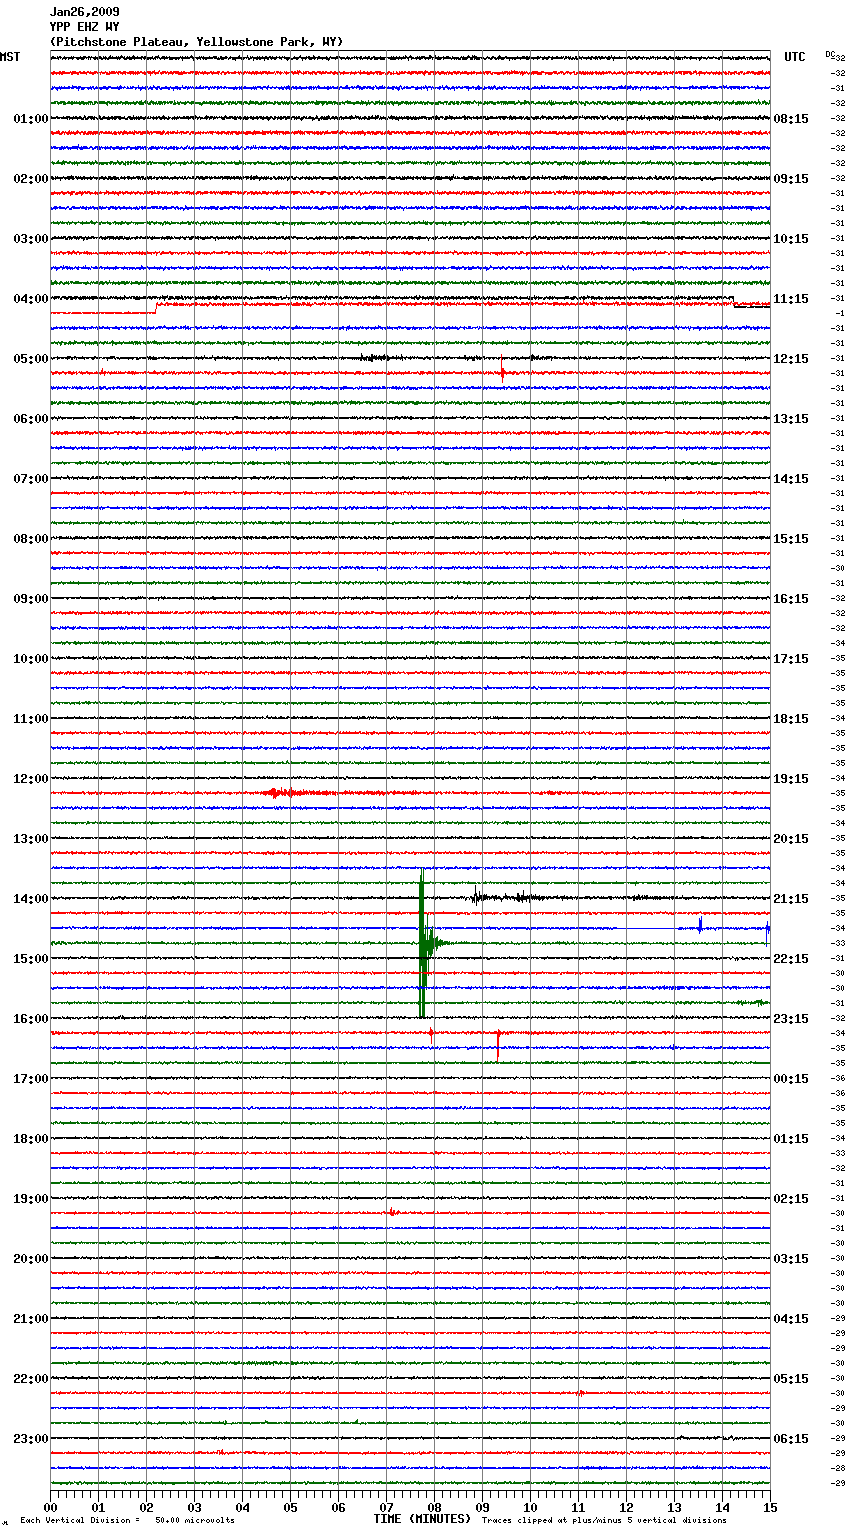
Task: Click the 21:15 UTC time label
Action: (791, 899)
